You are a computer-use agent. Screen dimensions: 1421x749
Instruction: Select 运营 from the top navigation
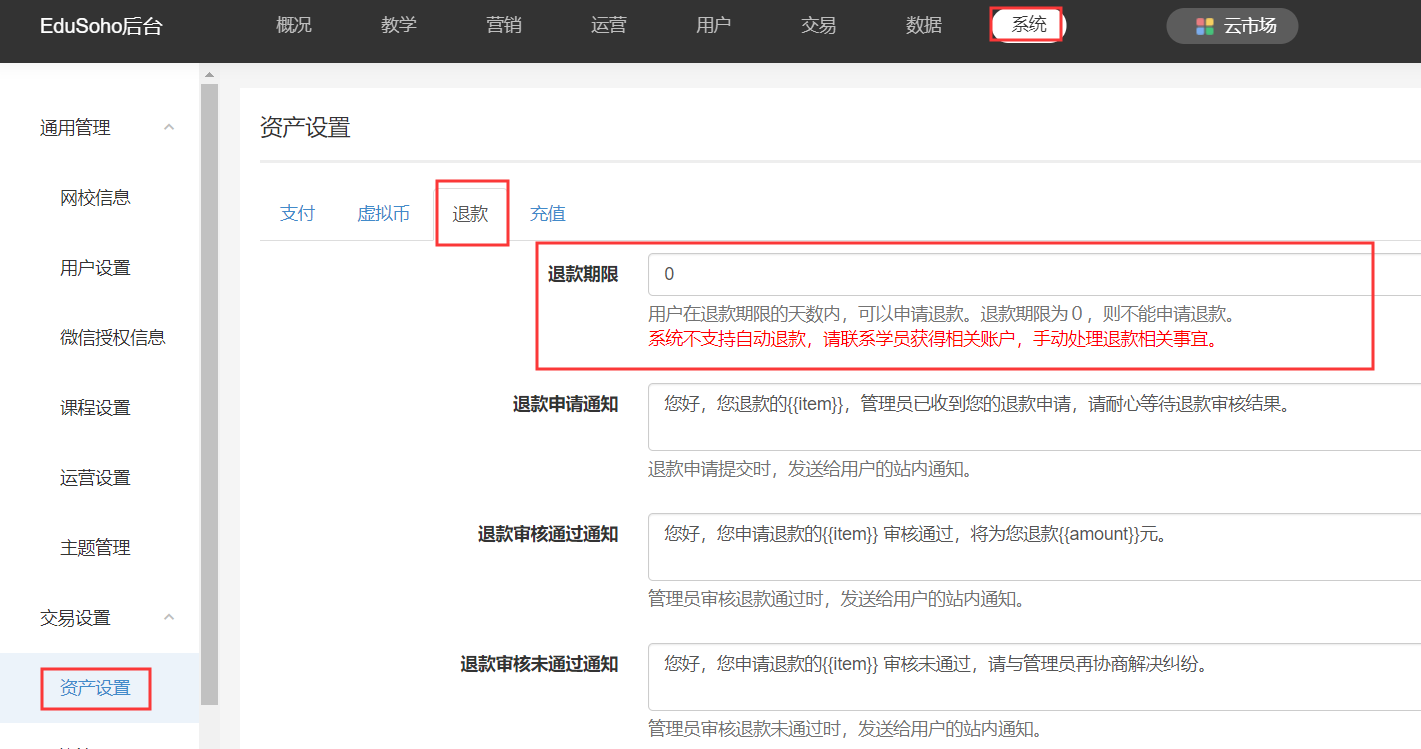pyautogui.click(x=609, y=25)
